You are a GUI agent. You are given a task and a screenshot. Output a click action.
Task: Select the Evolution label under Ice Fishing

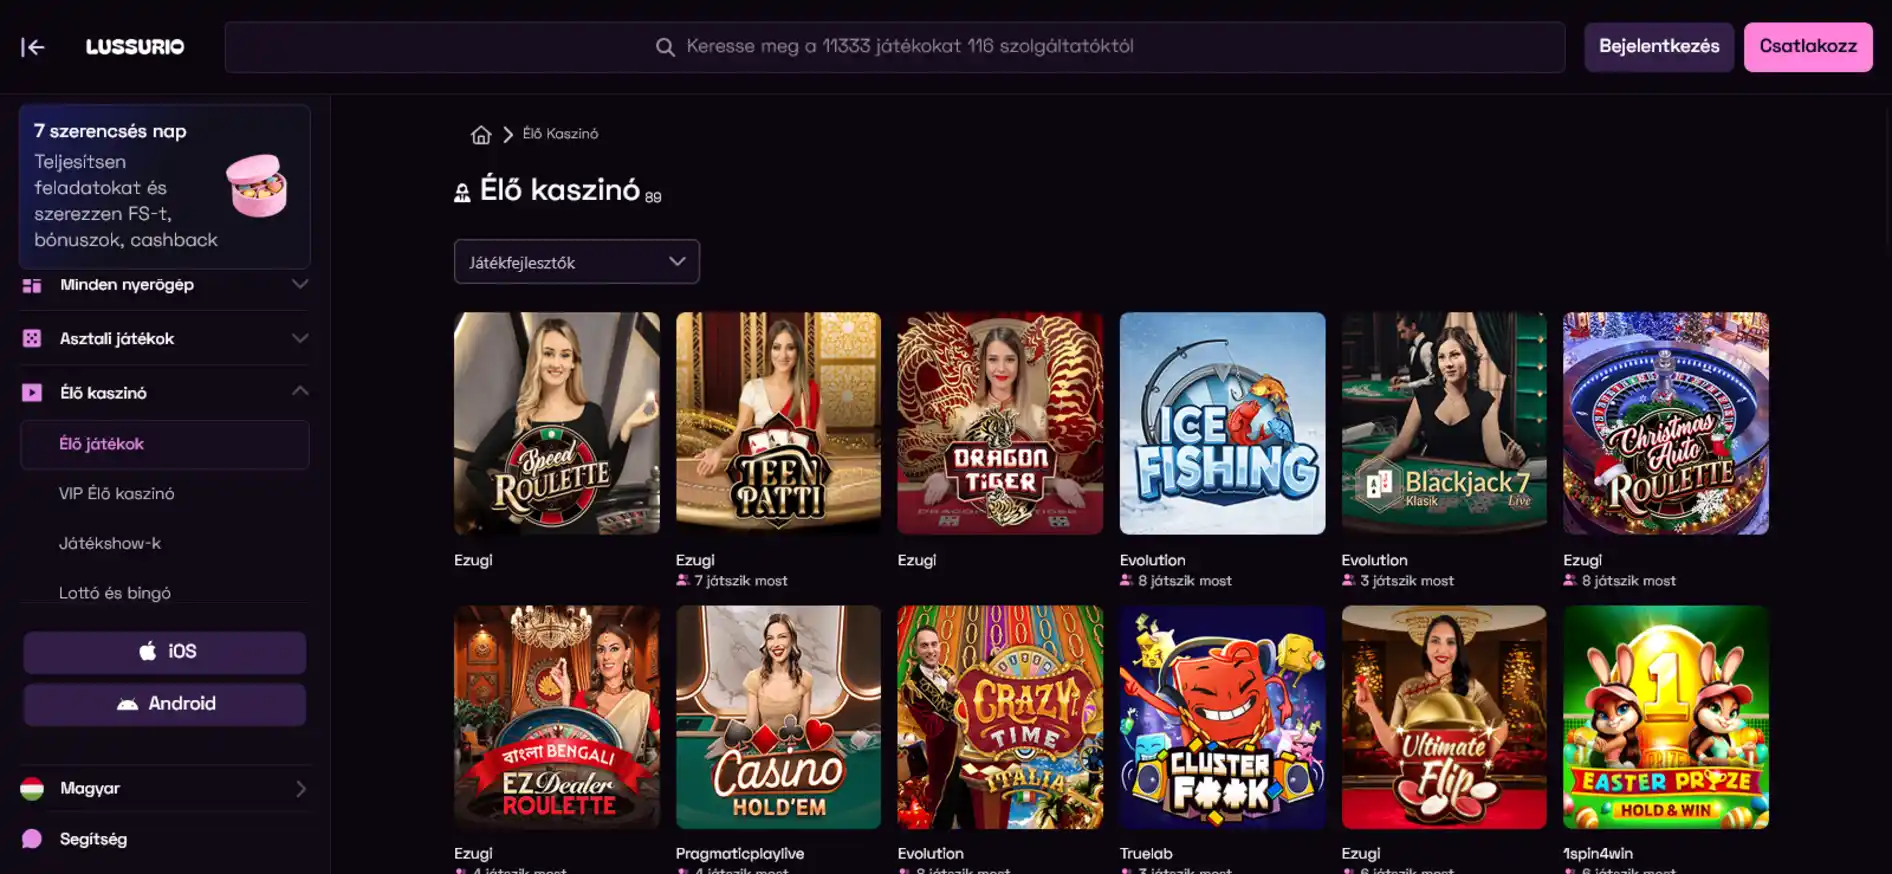click(1152, 561)
